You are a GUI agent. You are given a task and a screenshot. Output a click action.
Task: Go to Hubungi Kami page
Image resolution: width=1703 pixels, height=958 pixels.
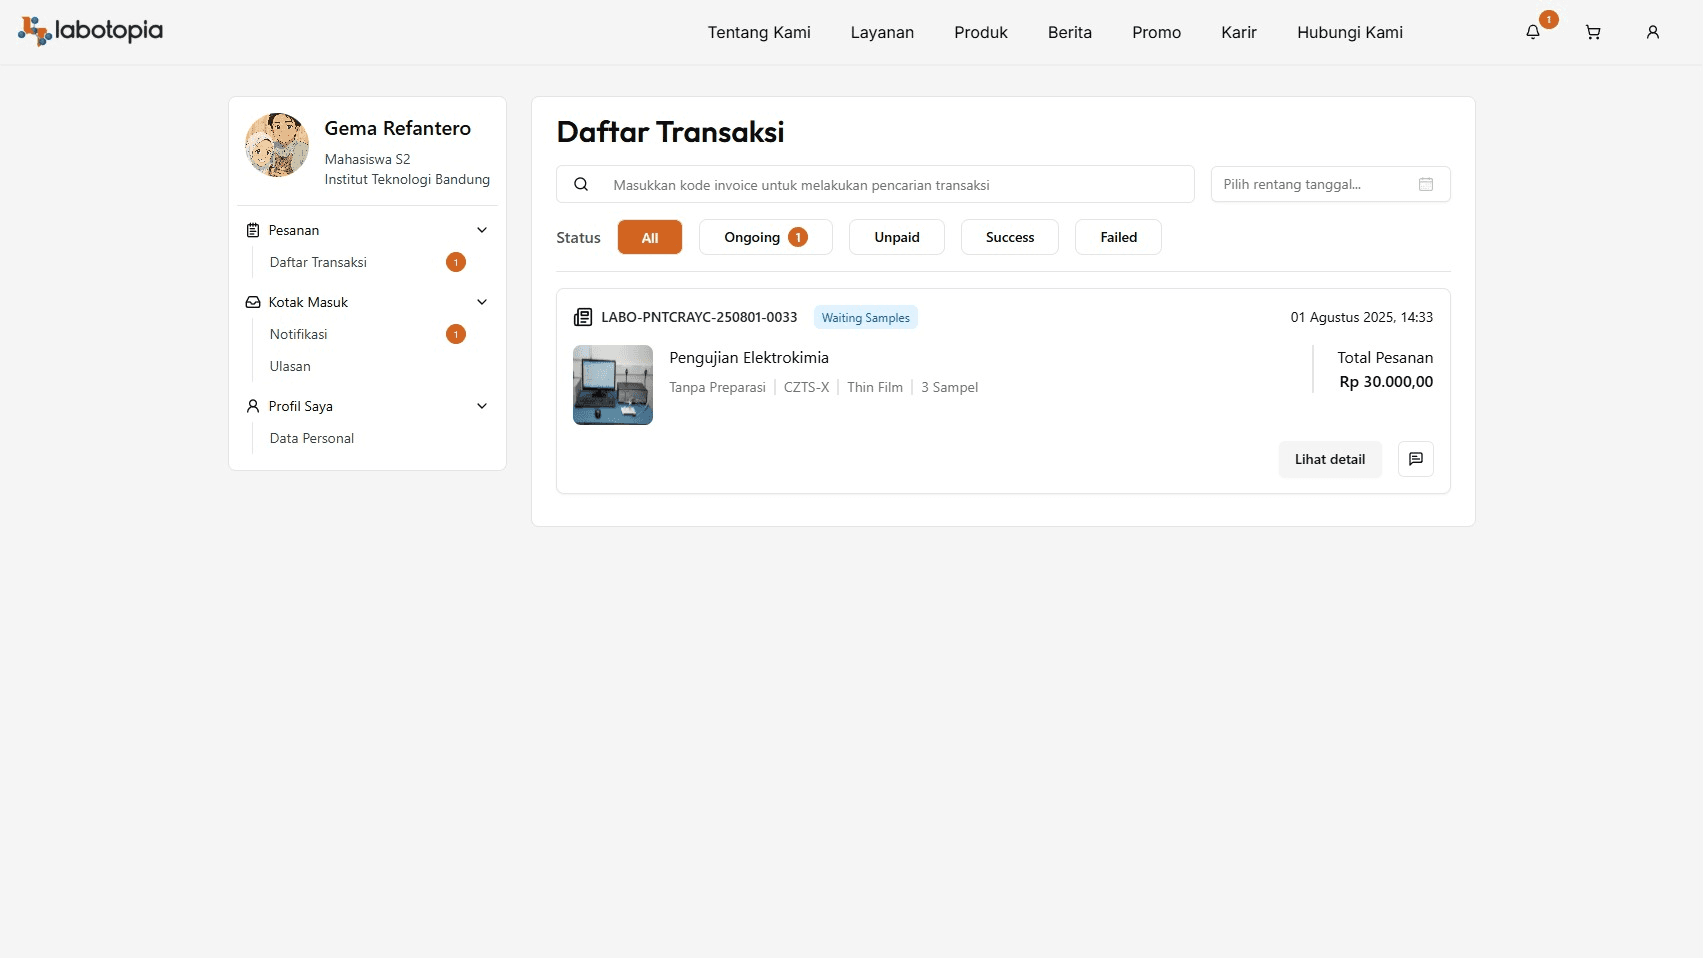[1349, 32]
